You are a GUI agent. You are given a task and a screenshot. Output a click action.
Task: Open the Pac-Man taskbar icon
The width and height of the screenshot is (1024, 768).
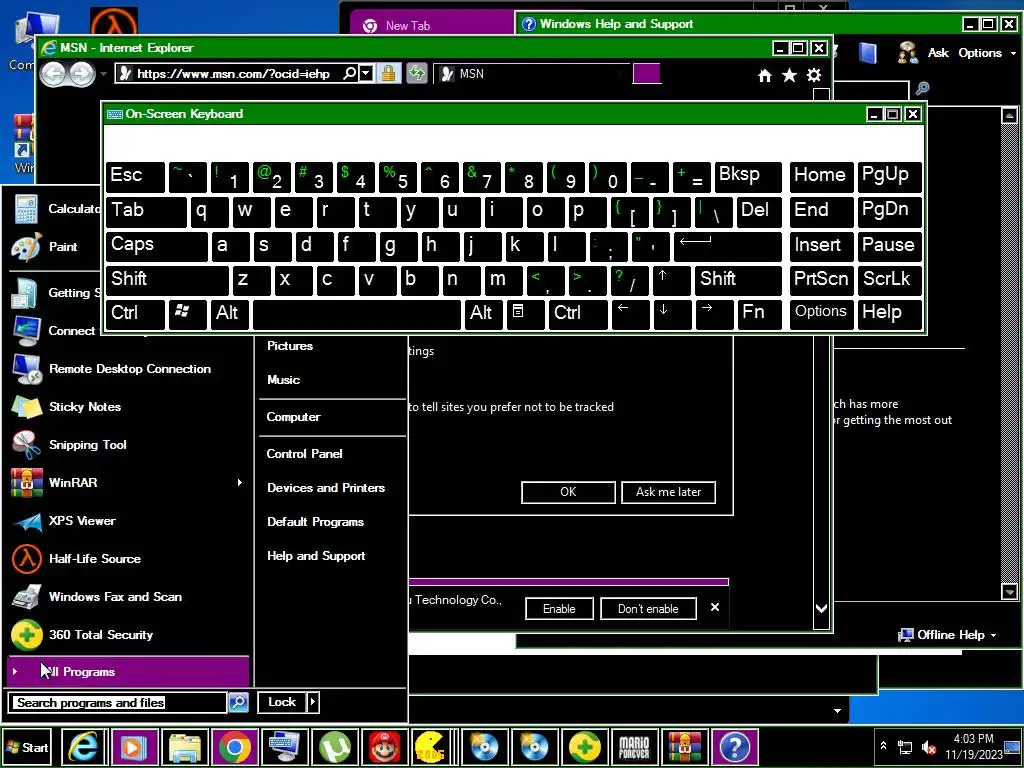click(x=430, y=746)
